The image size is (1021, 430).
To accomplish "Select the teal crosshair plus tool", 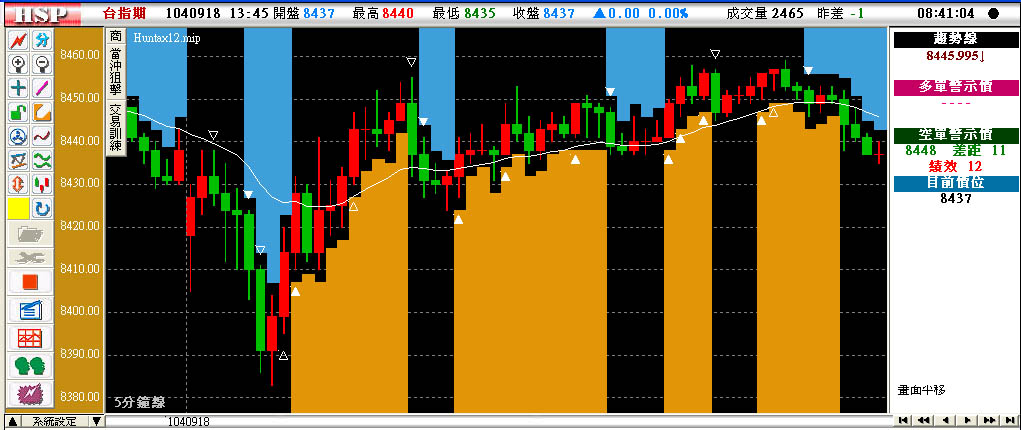I will pos(20,87).
